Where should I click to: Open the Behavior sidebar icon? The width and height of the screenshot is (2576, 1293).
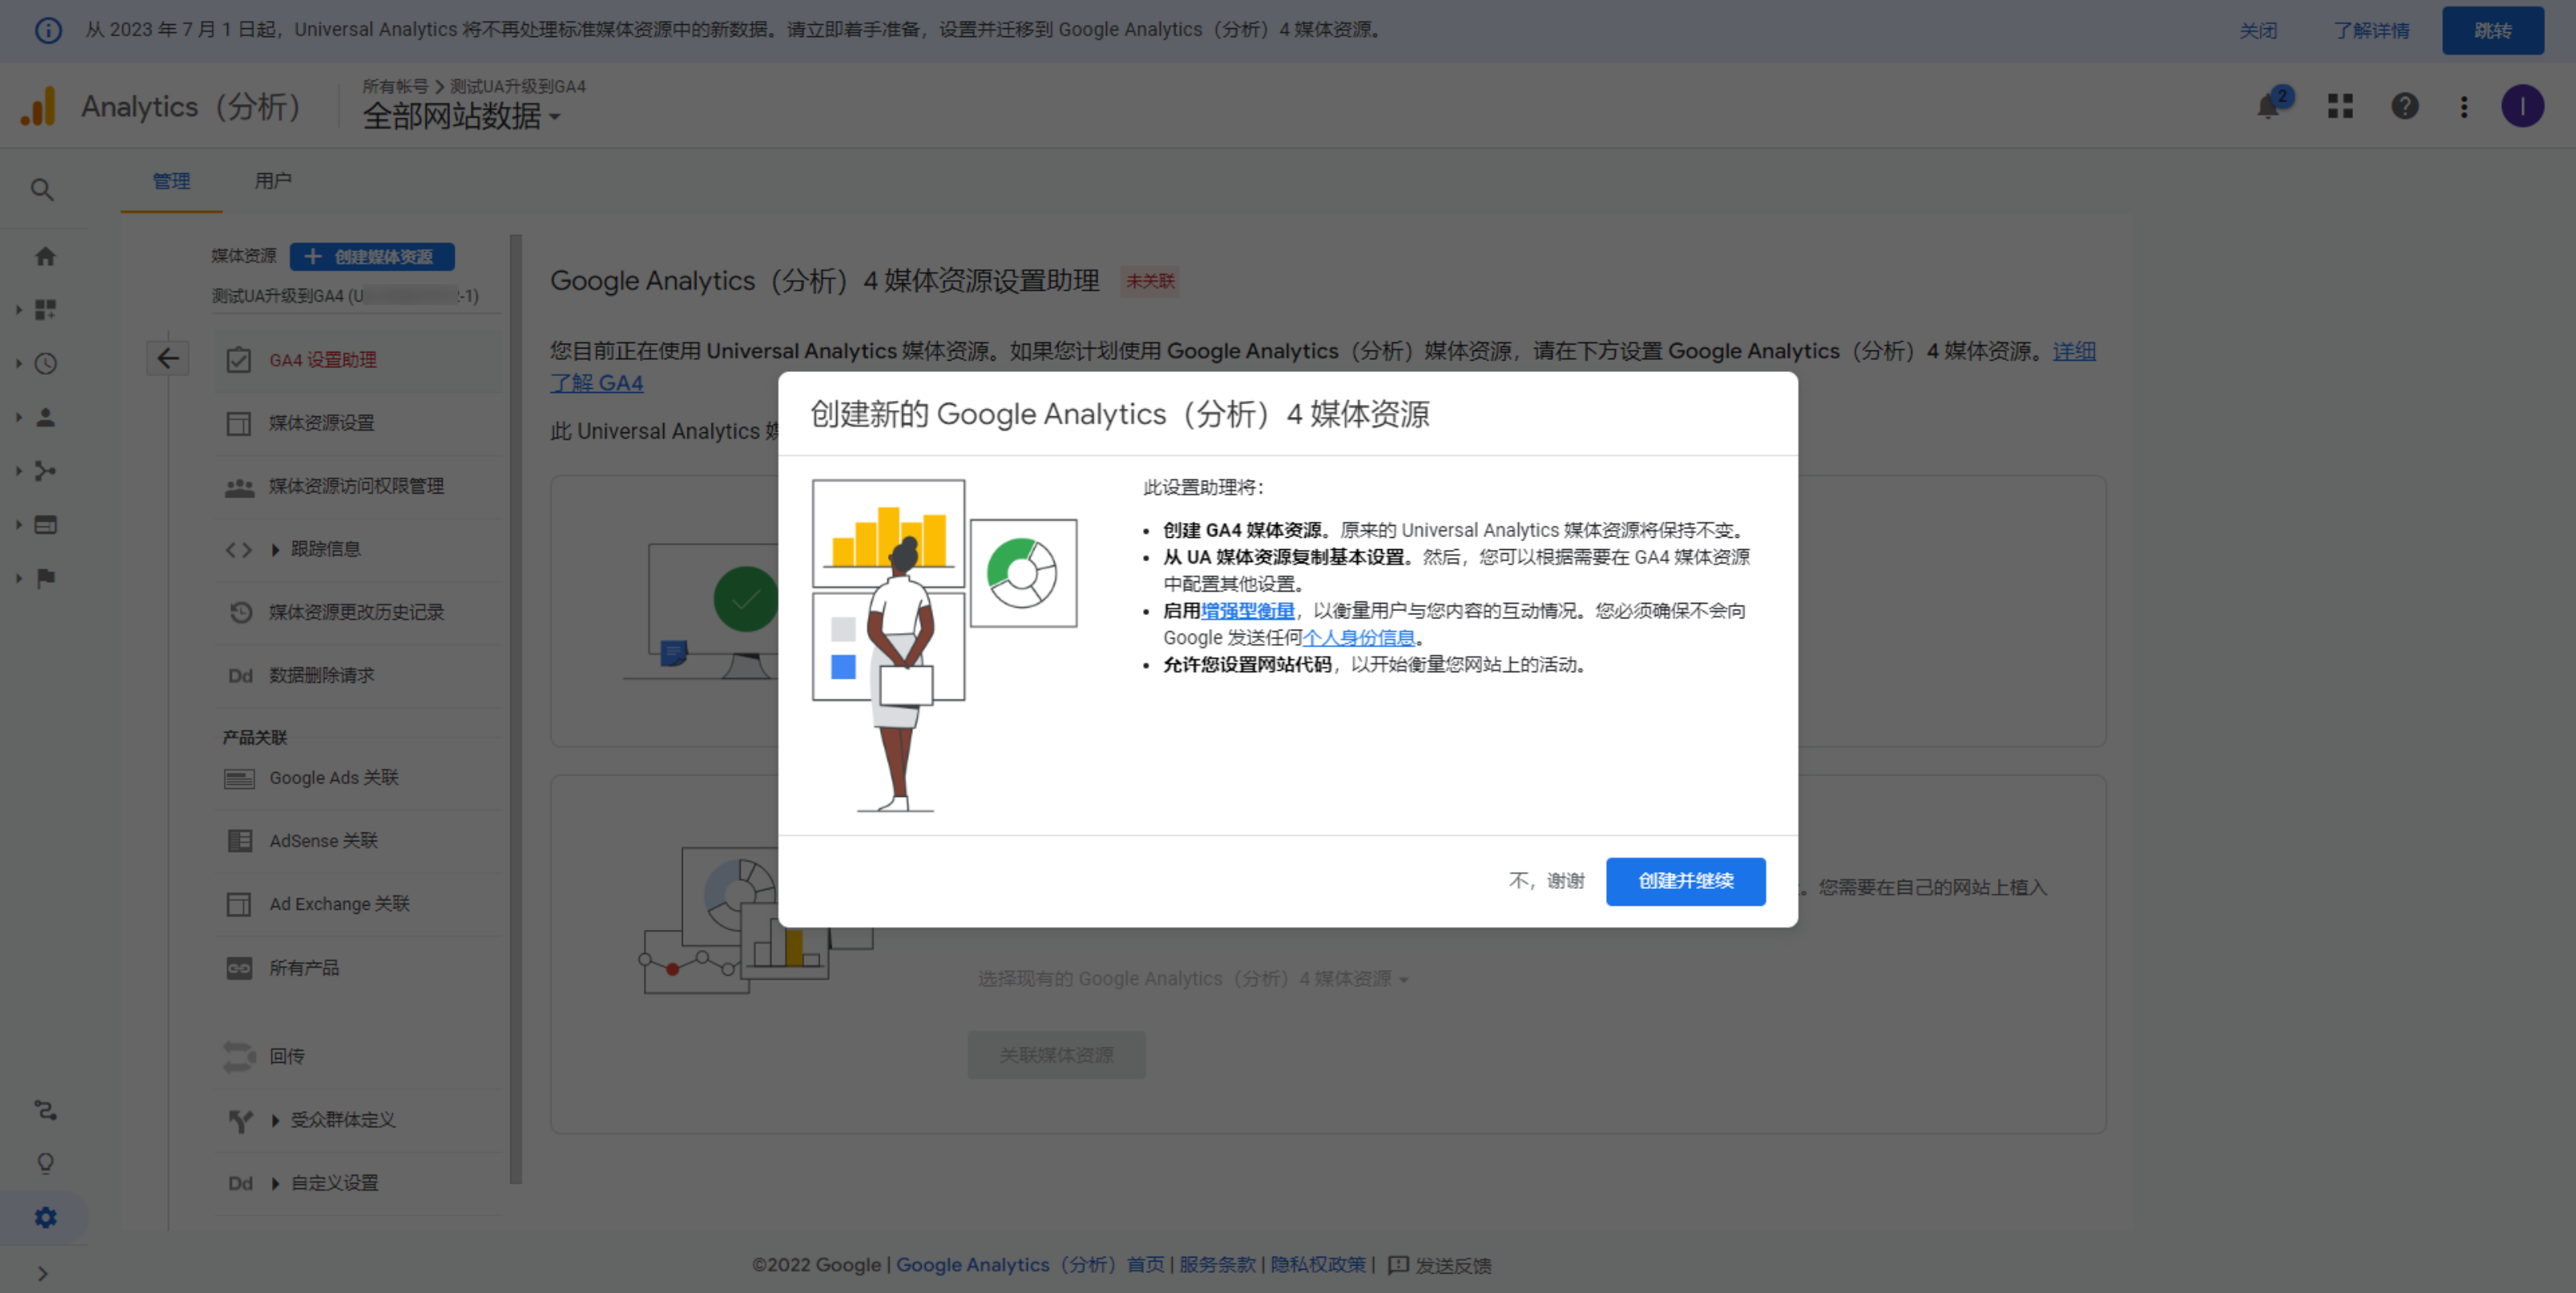coord(45,524)
